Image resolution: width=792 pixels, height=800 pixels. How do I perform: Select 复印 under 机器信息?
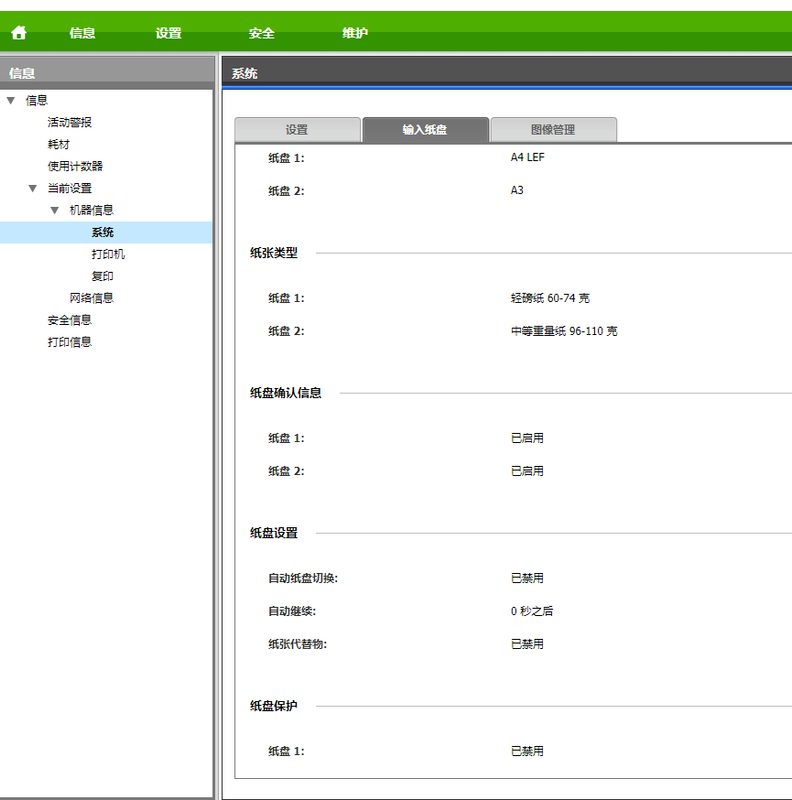click(x=102, y=276)
